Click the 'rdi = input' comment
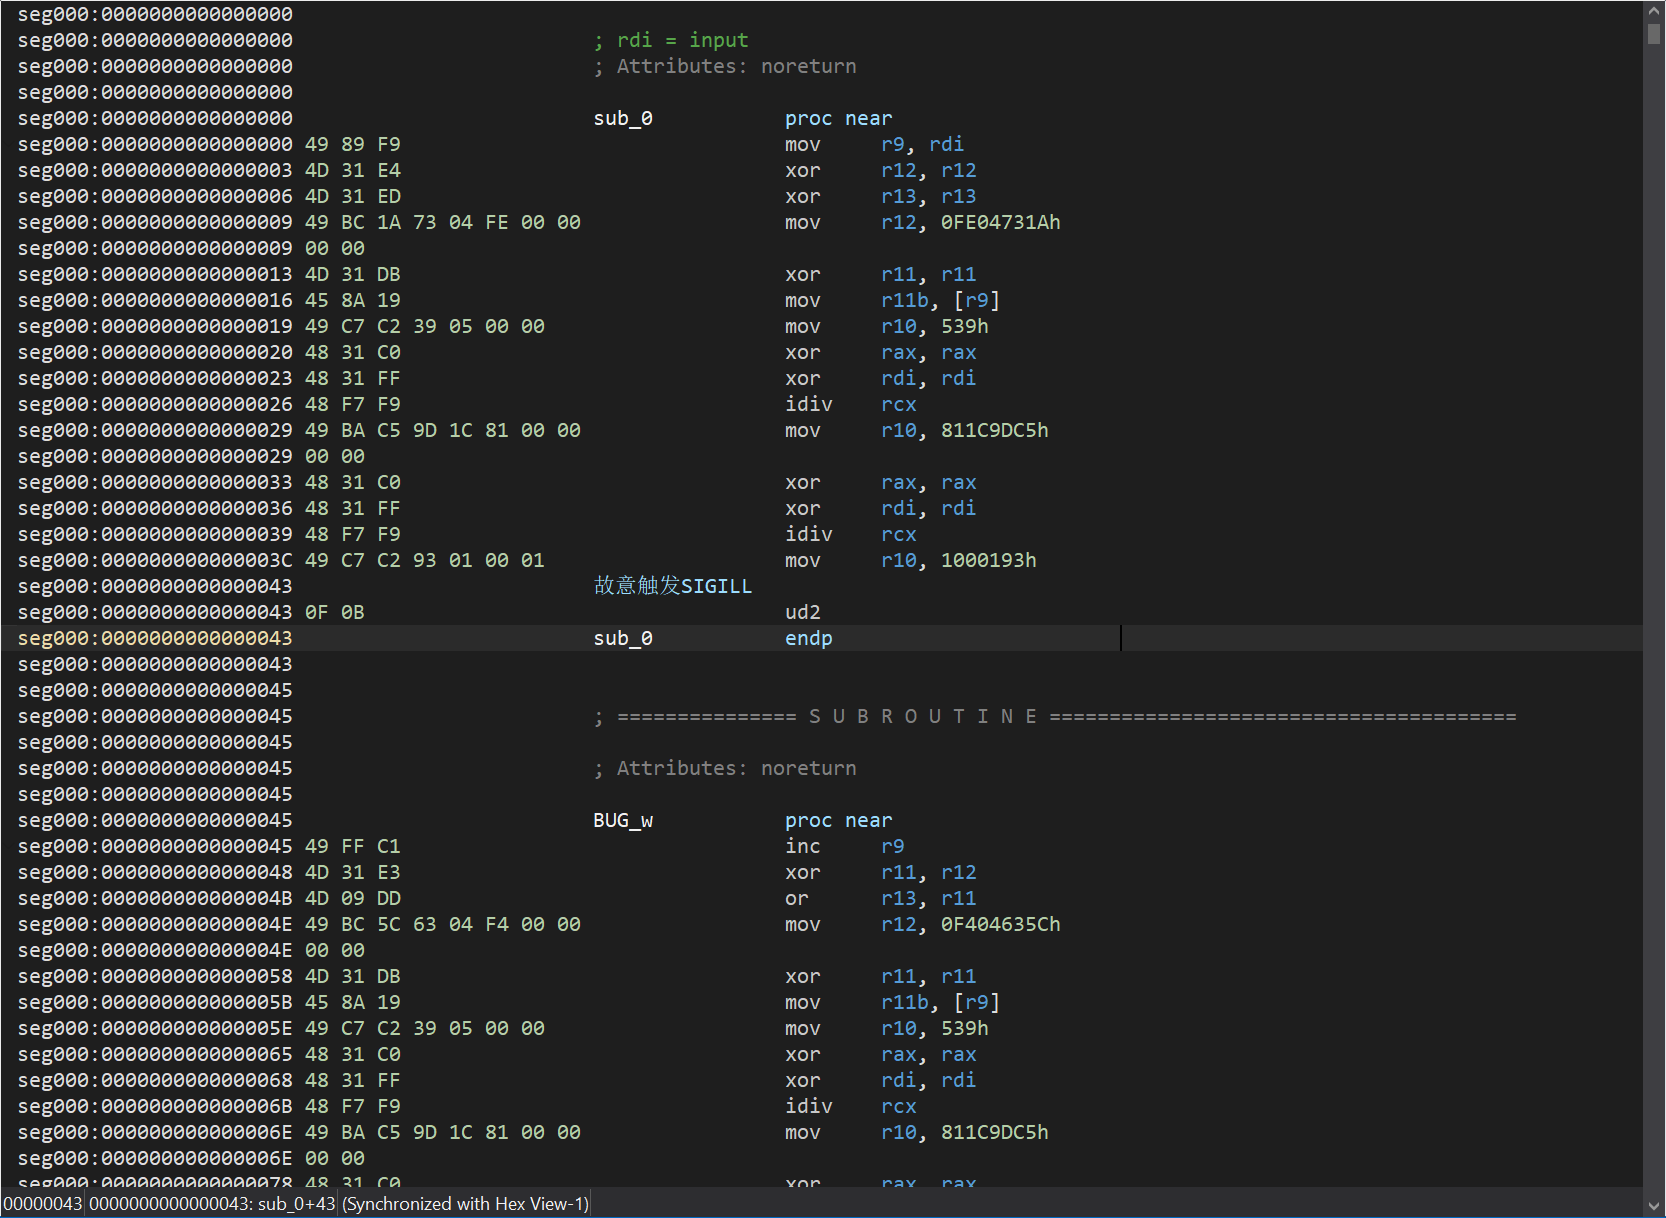This screenshot has width=1666, height=1218. pos(681,40)
